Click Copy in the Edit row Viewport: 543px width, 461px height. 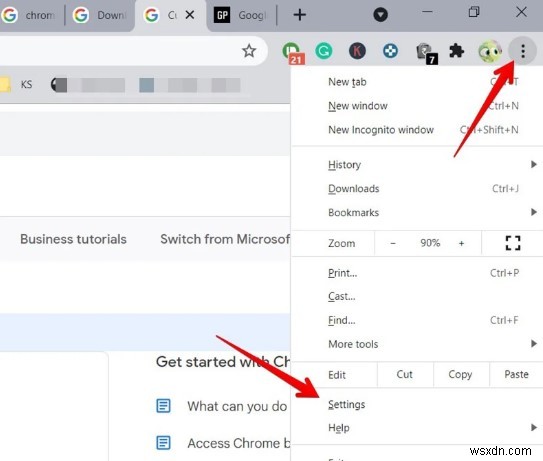[x=461, y=374]
